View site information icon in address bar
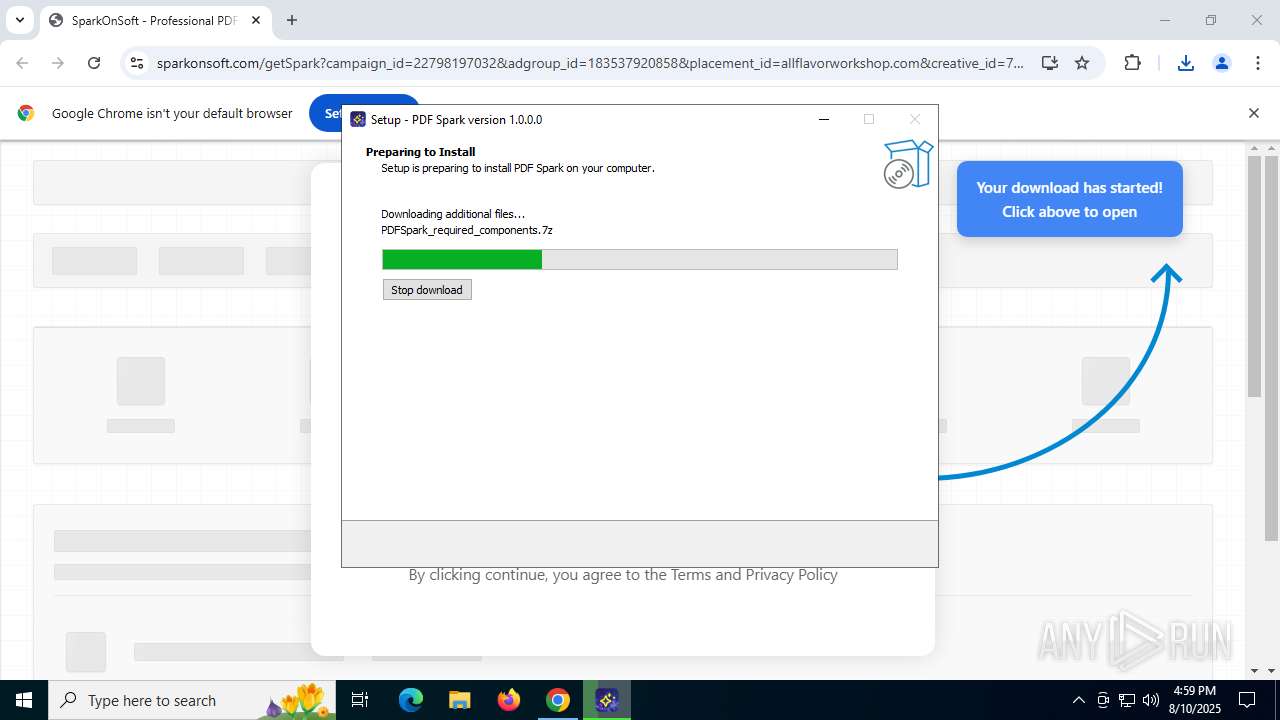The height and width of the screenshot is (720, 1280). coord(137,63)
